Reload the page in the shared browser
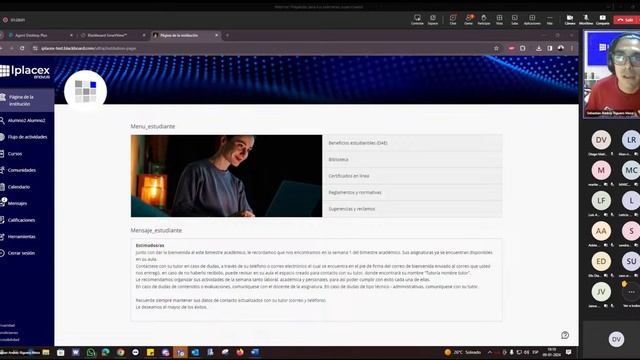 pos(22,48)
